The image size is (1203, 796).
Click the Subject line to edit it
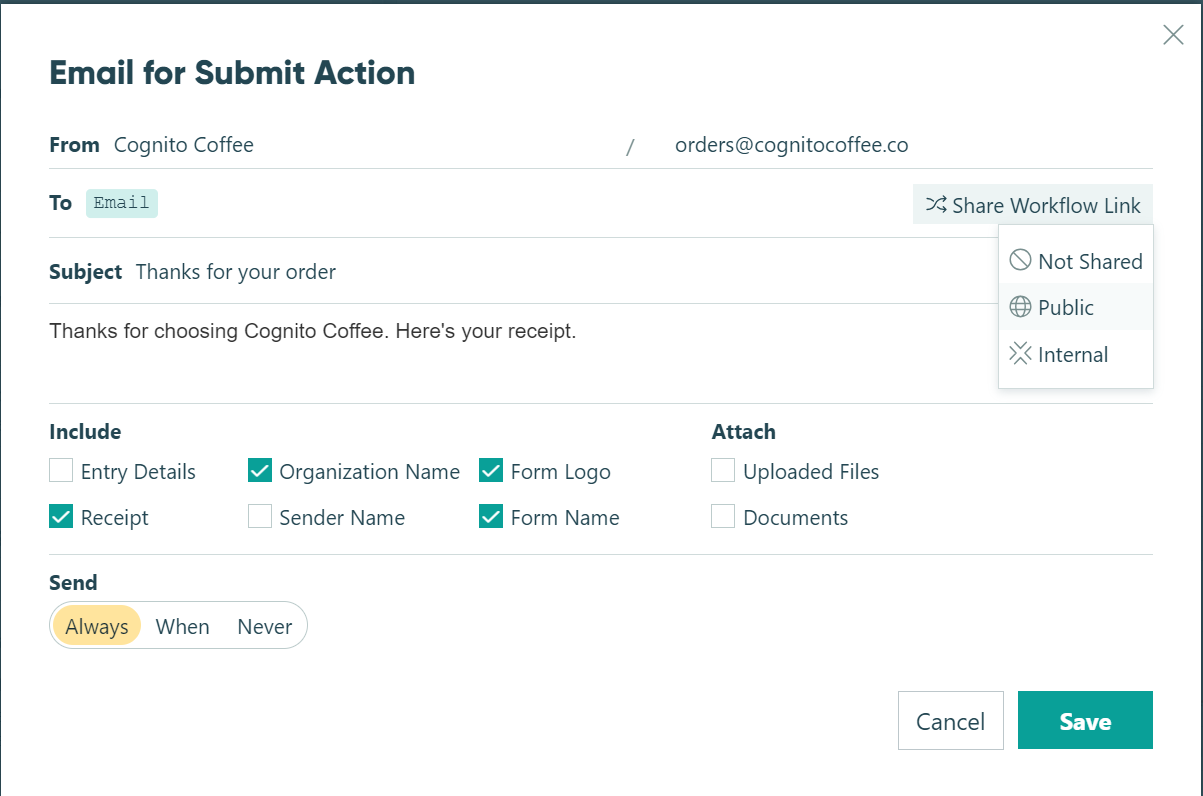[x=235, y=271]
